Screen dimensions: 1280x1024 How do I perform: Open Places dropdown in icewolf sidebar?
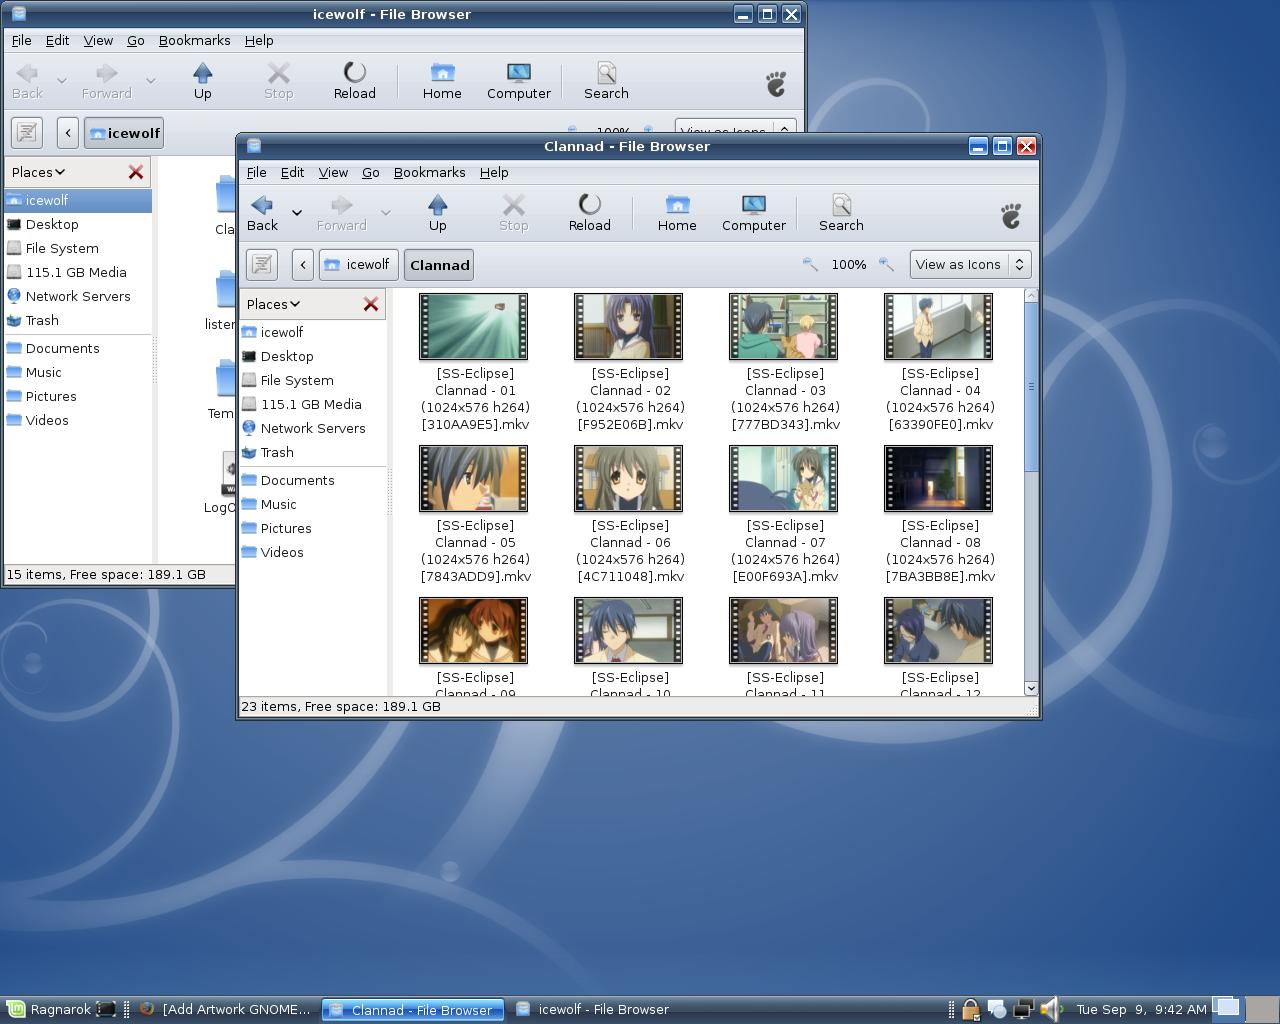tap(38, 172)
